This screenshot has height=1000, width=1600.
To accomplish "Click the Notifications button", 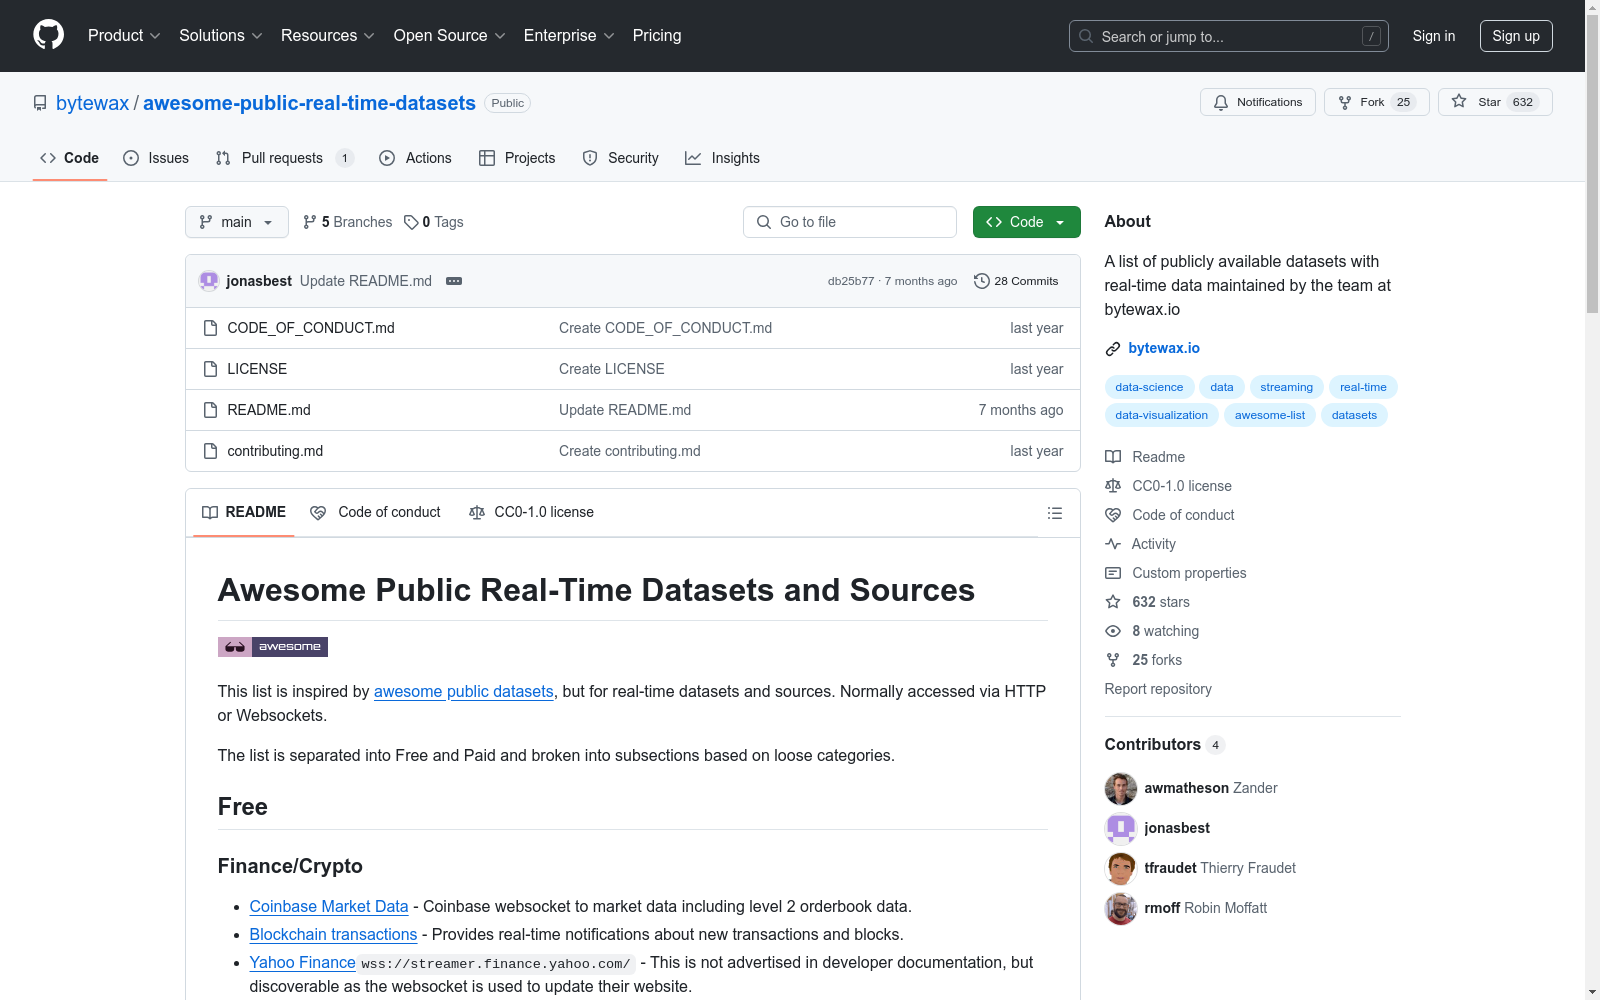I will coord(1258,102).
